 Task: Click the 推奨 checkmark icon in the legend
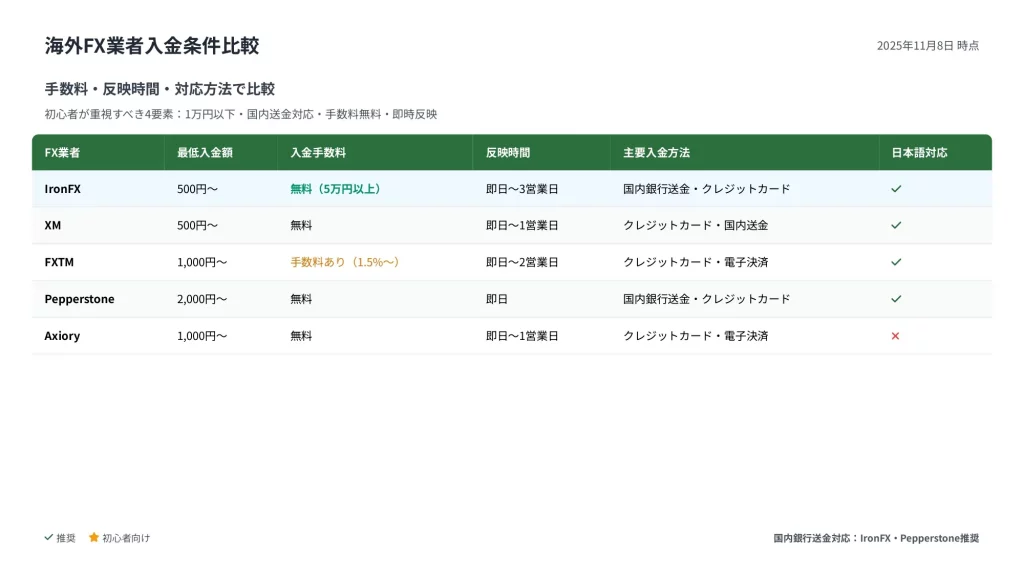[x=49, y=537]
